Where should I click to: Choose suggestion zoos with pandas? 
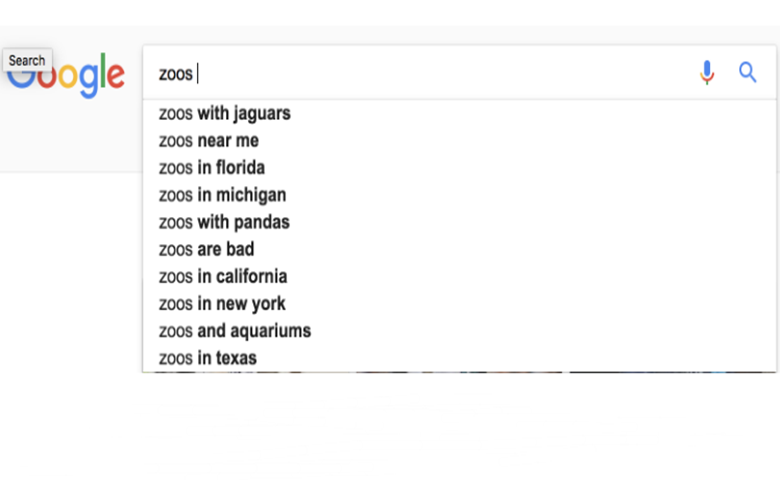pyautogui.click(x=459, y=222)
